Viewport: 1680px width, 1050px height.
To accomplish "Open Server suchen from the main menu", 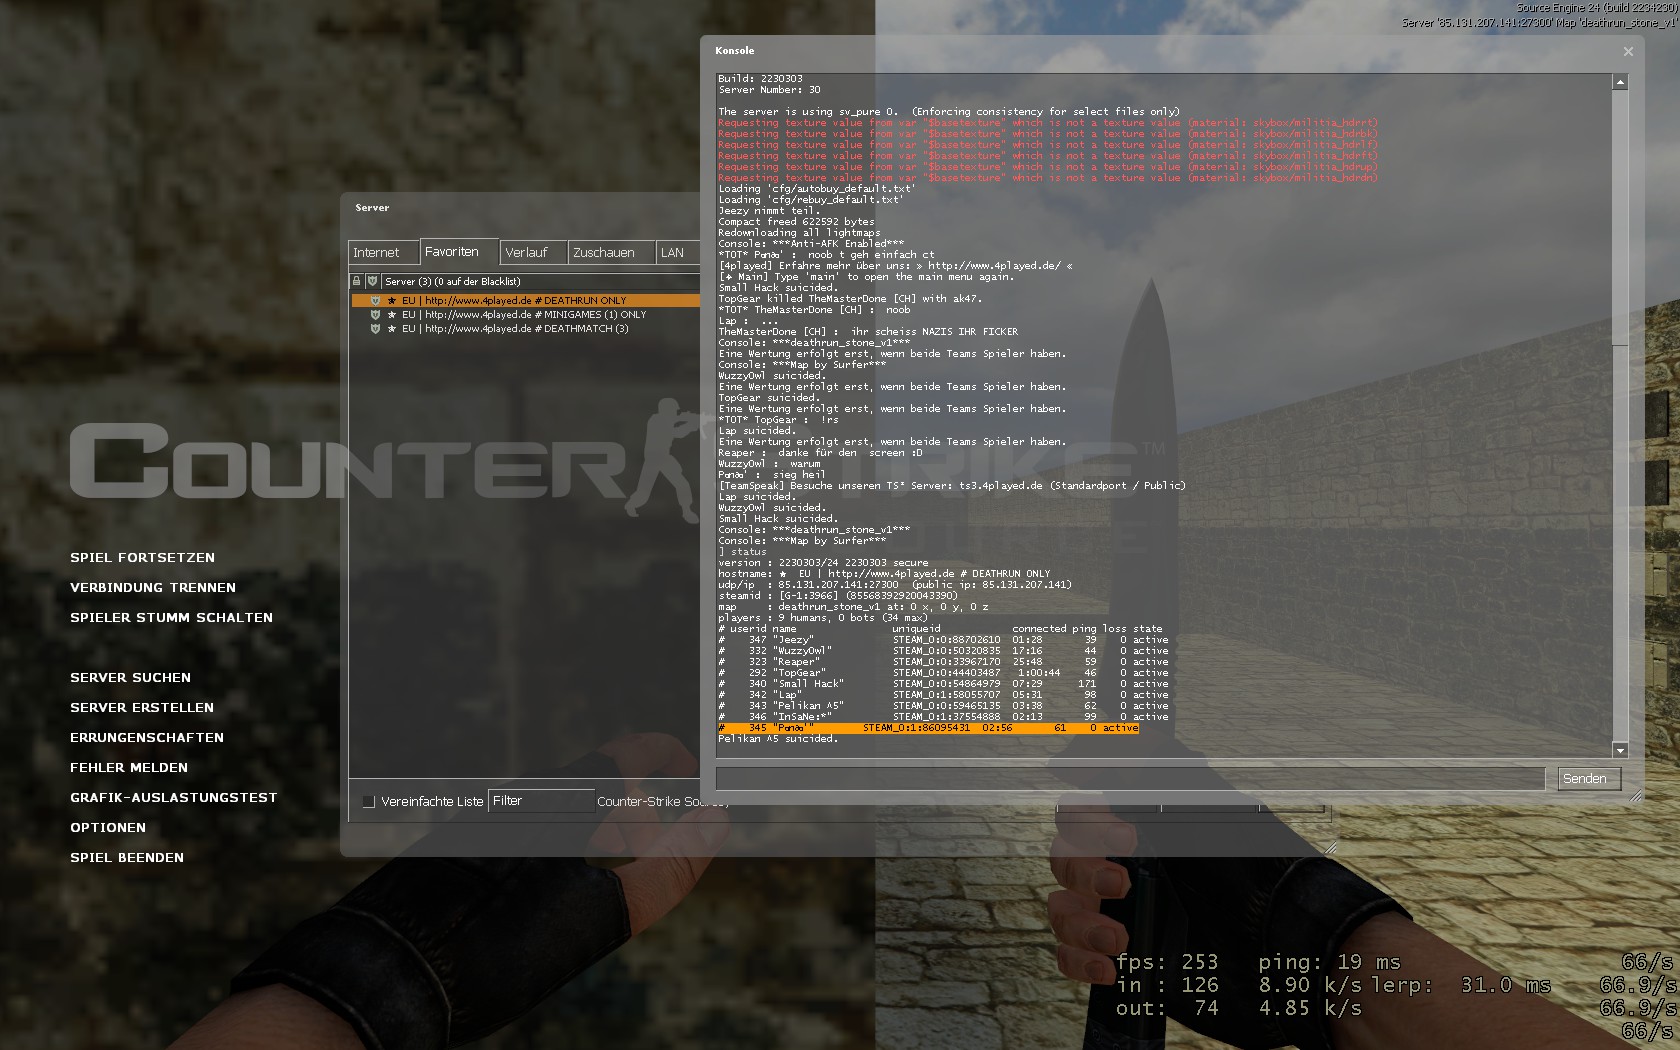I will tap(130, 678).
